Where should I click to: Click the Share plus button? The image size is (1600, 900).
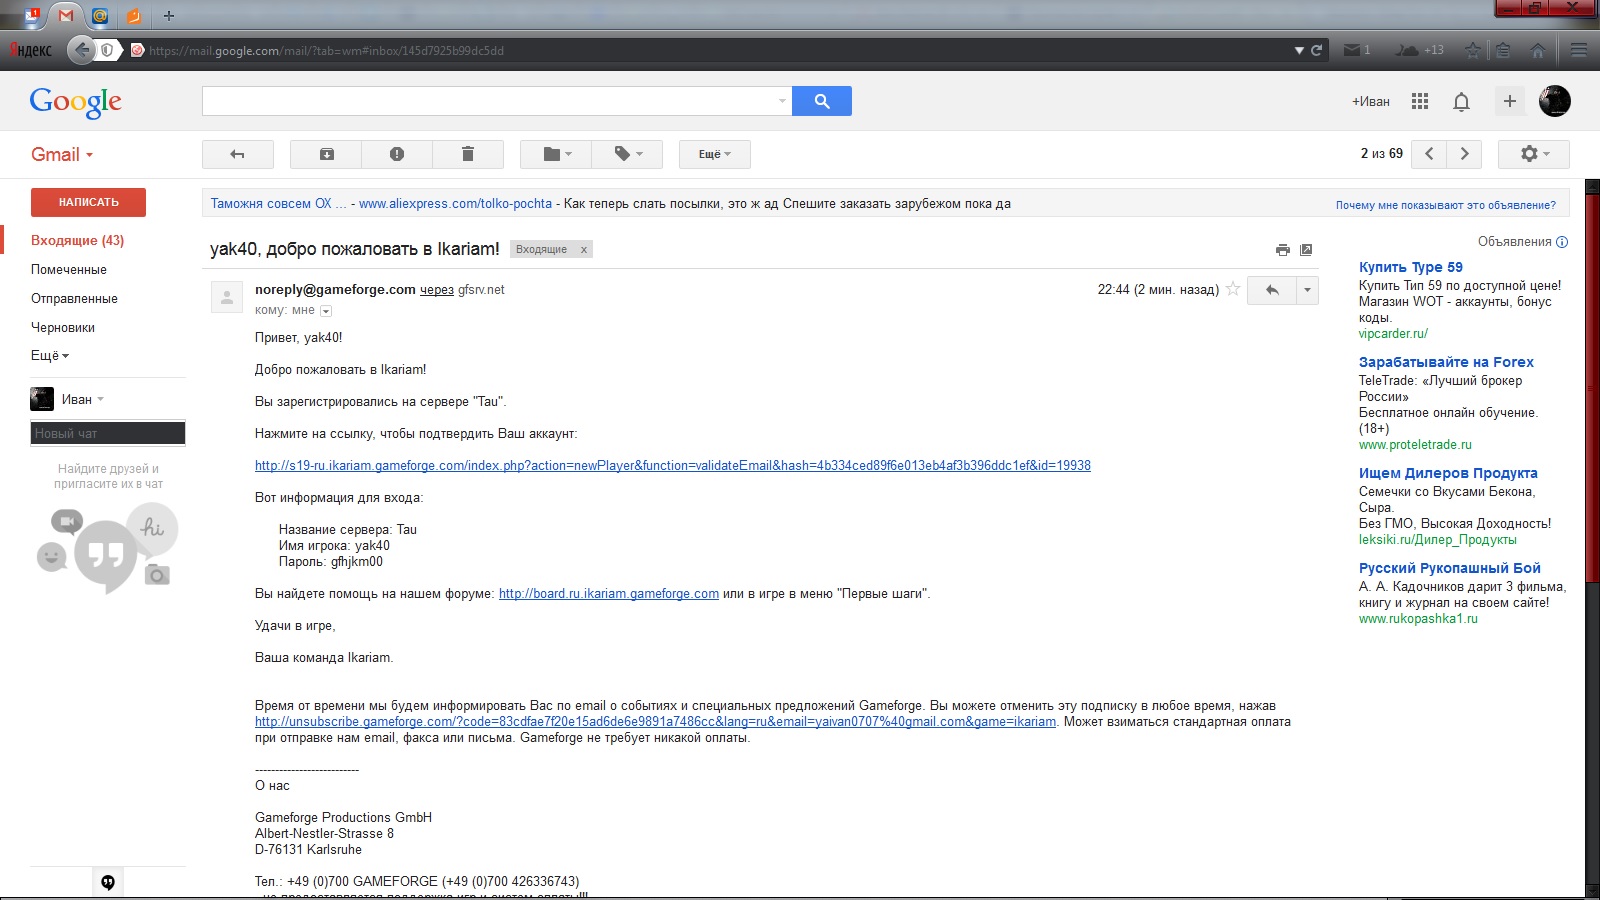tap(1510, 101)
